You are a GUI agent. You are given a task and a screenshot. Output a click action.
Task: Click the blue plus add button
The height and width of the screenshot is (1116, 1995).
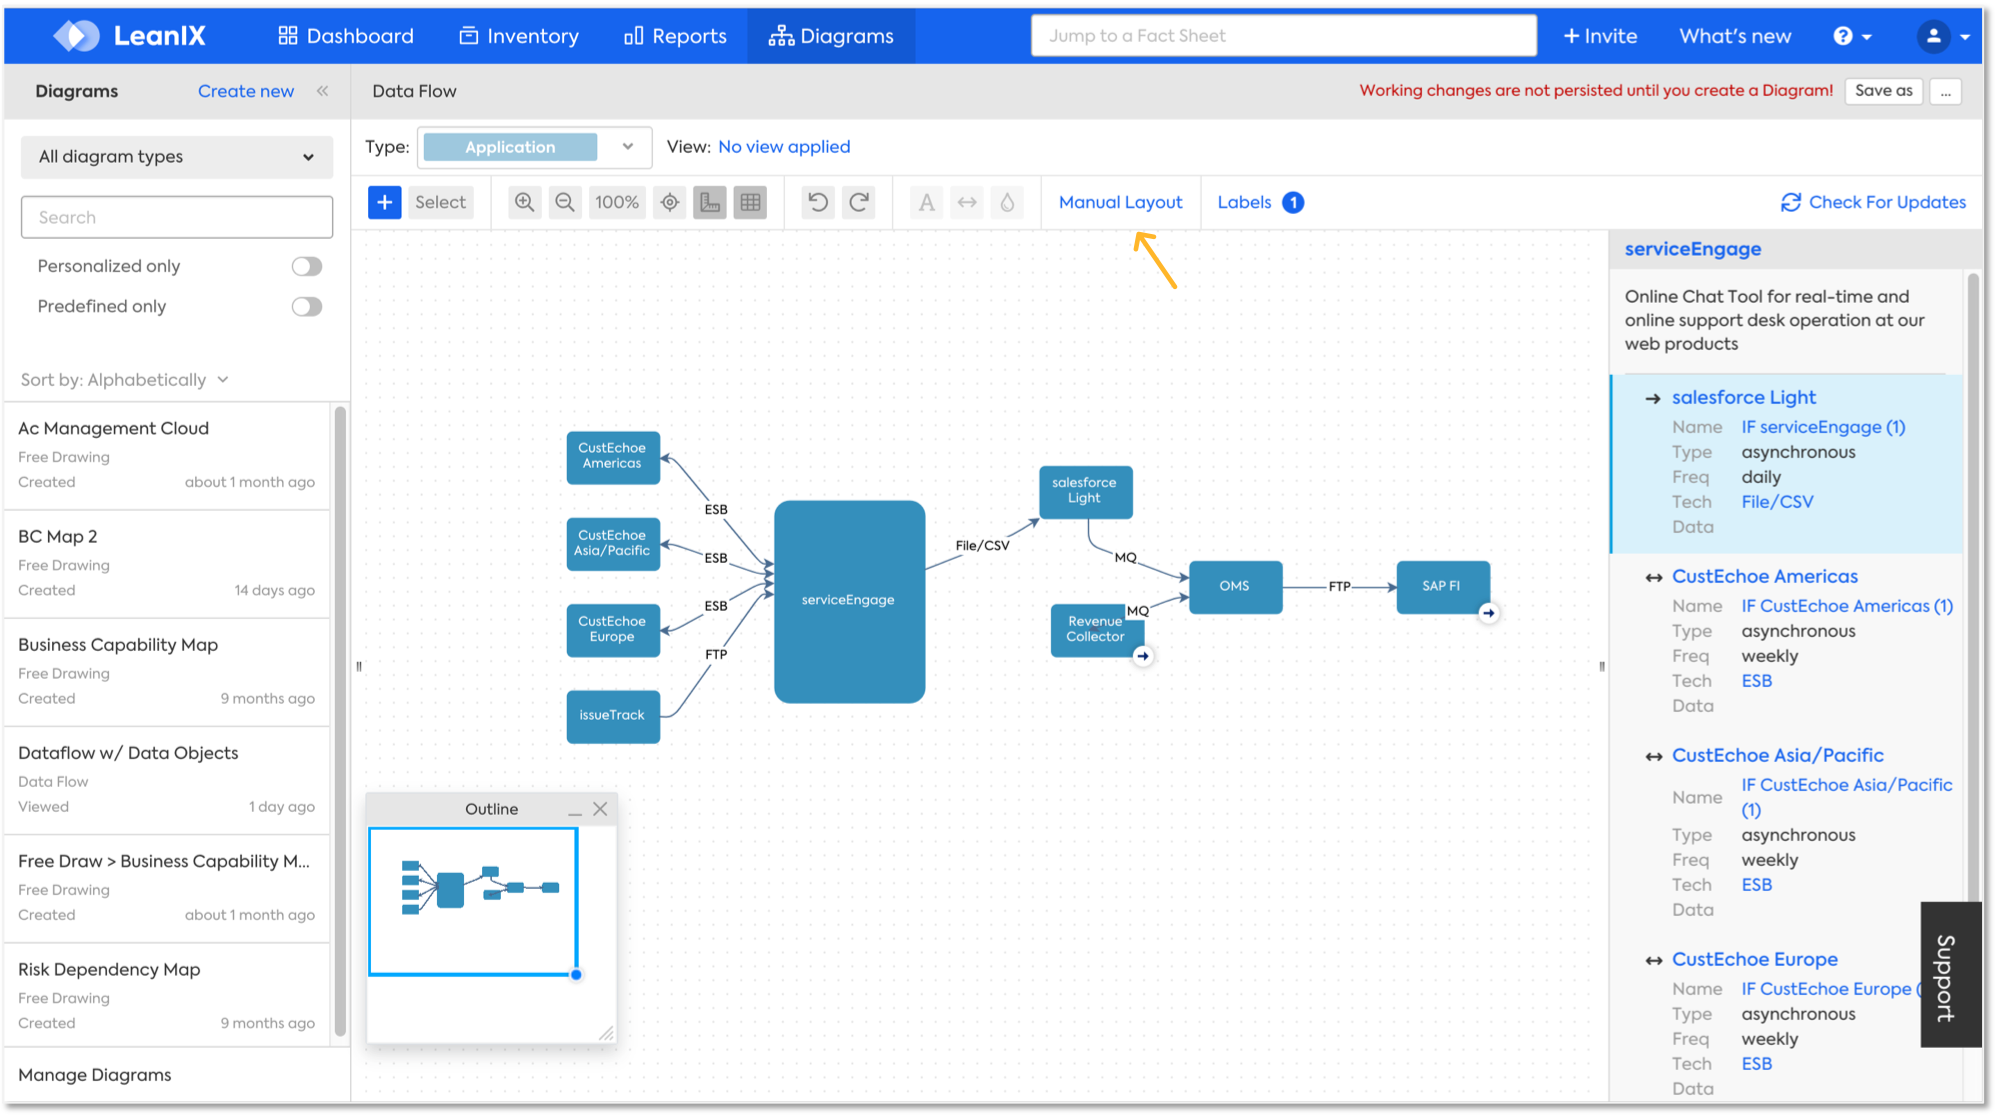[x=384, y=202]
